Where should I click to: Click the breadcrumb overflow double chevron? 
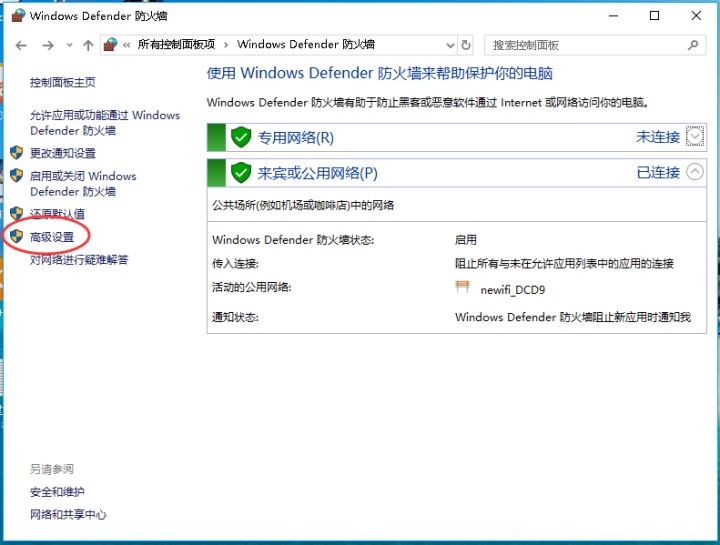click(127, 45)
